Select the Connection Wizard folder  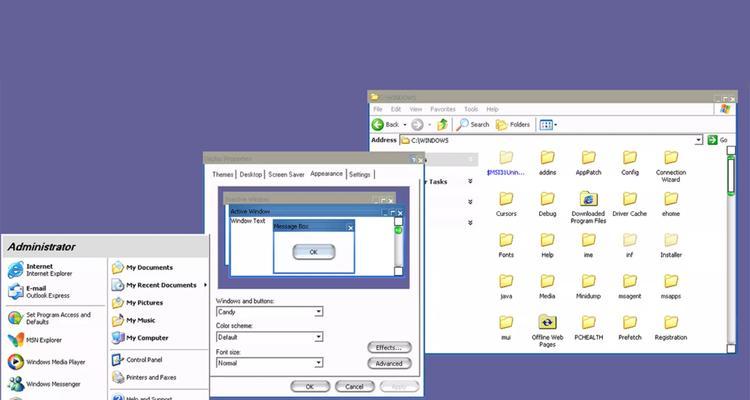pyautogui.click(x=671, y=167)
